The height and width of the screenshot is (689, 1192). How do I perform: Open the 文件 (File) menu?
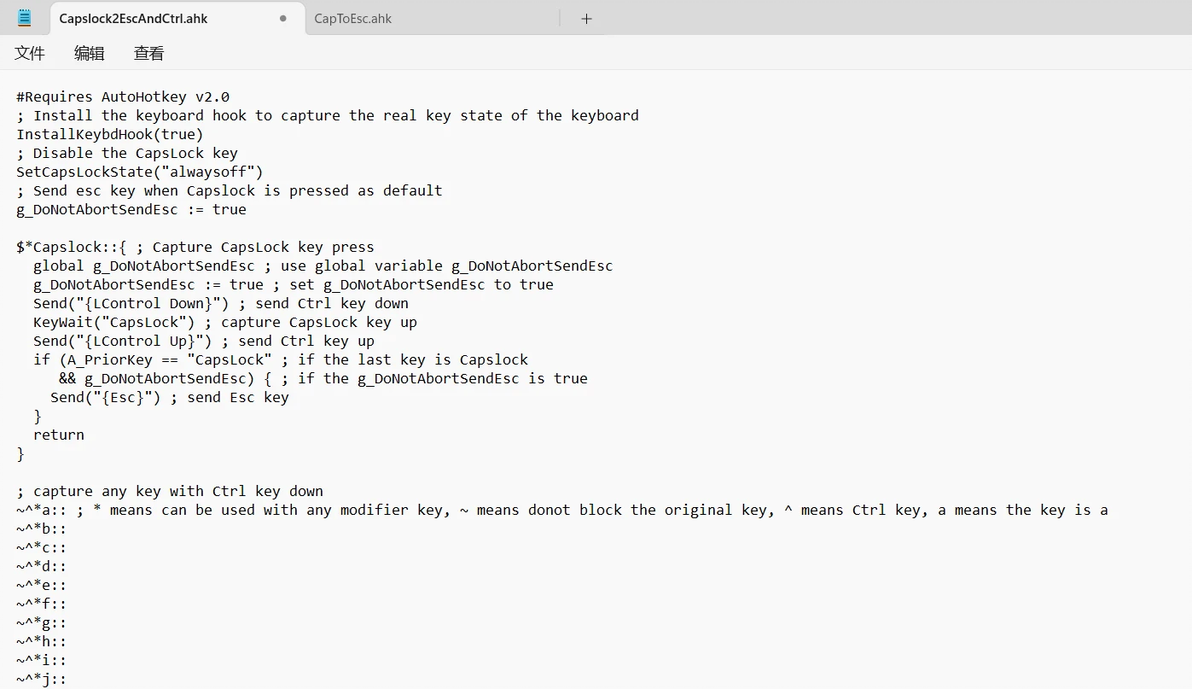point(30,53)
